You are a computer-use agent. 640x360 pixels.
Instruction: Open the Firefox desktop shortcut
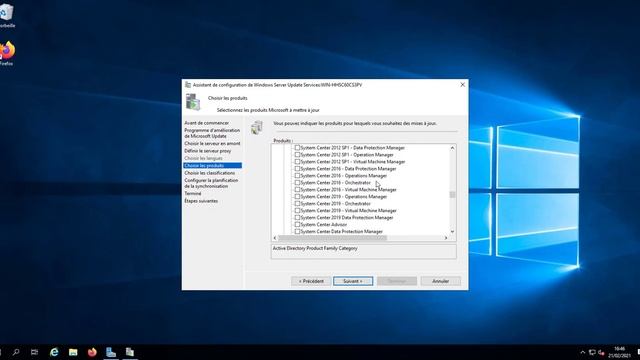[x=7, y=53]
